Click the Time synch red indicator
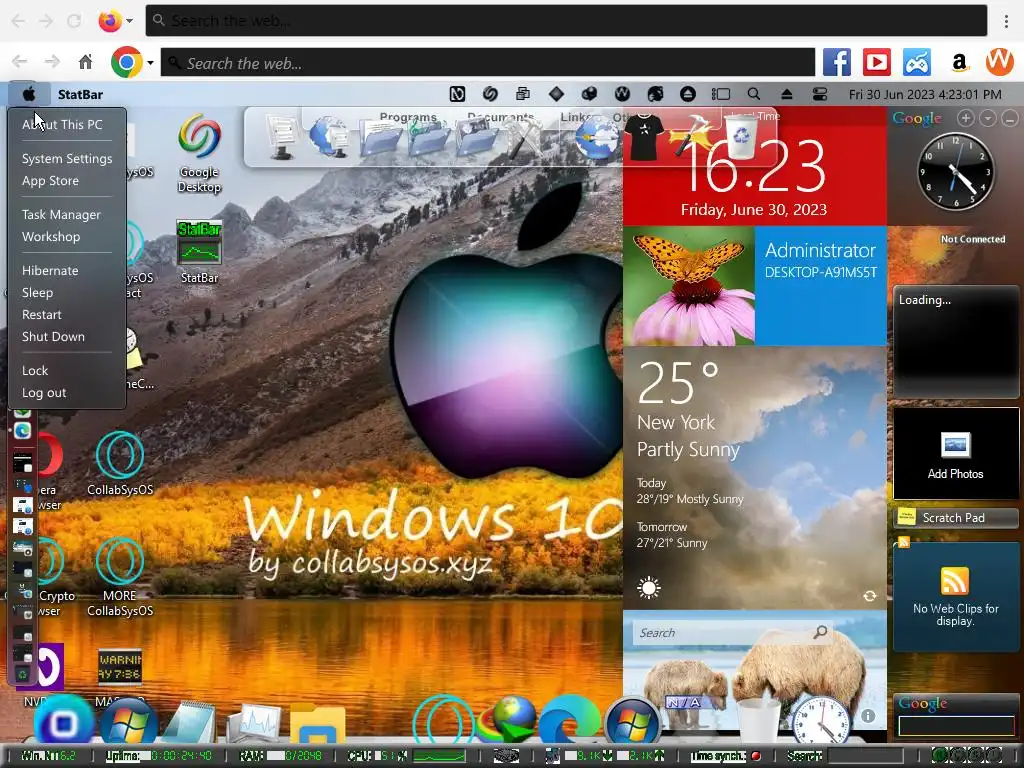The width and height of the screenshot is (1024, 768). coord(756,756)
